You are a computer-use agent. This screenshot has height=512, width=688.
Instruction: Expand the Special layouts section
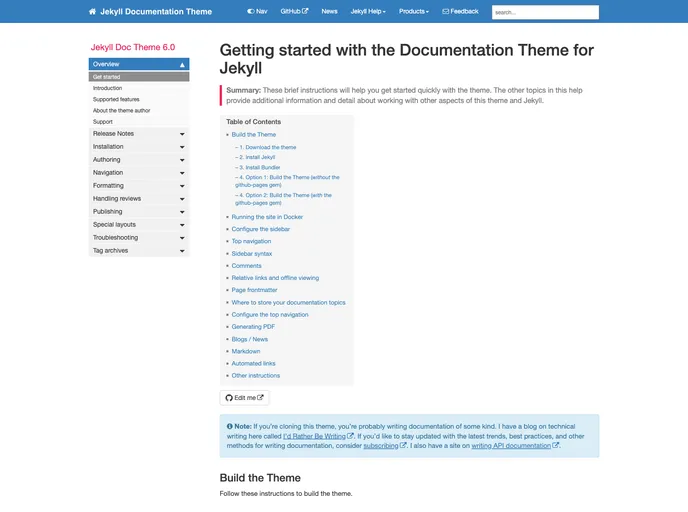(x=139, y=225)
